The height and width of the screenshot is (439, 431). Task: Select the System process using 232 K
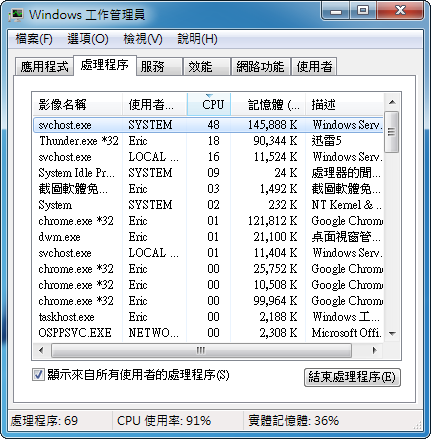pos(208,205)
